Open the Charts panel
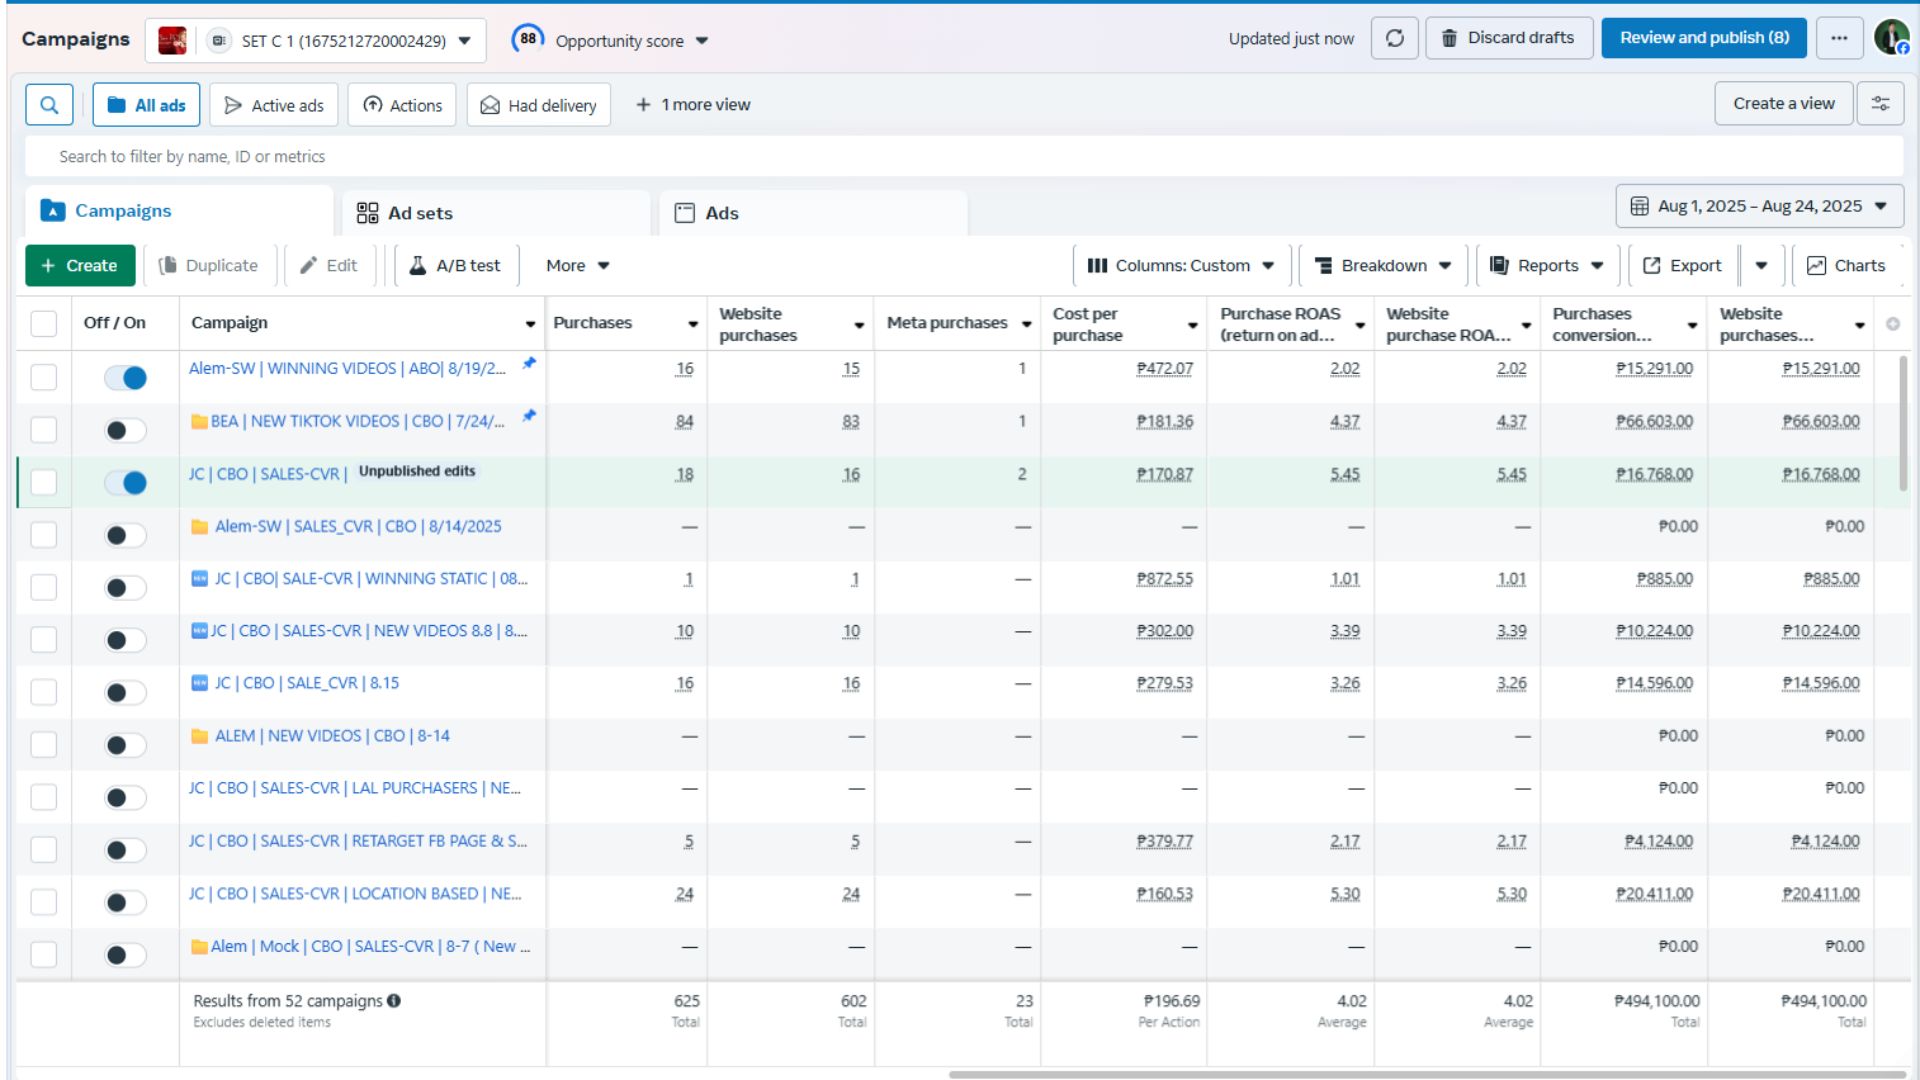 1846,266
